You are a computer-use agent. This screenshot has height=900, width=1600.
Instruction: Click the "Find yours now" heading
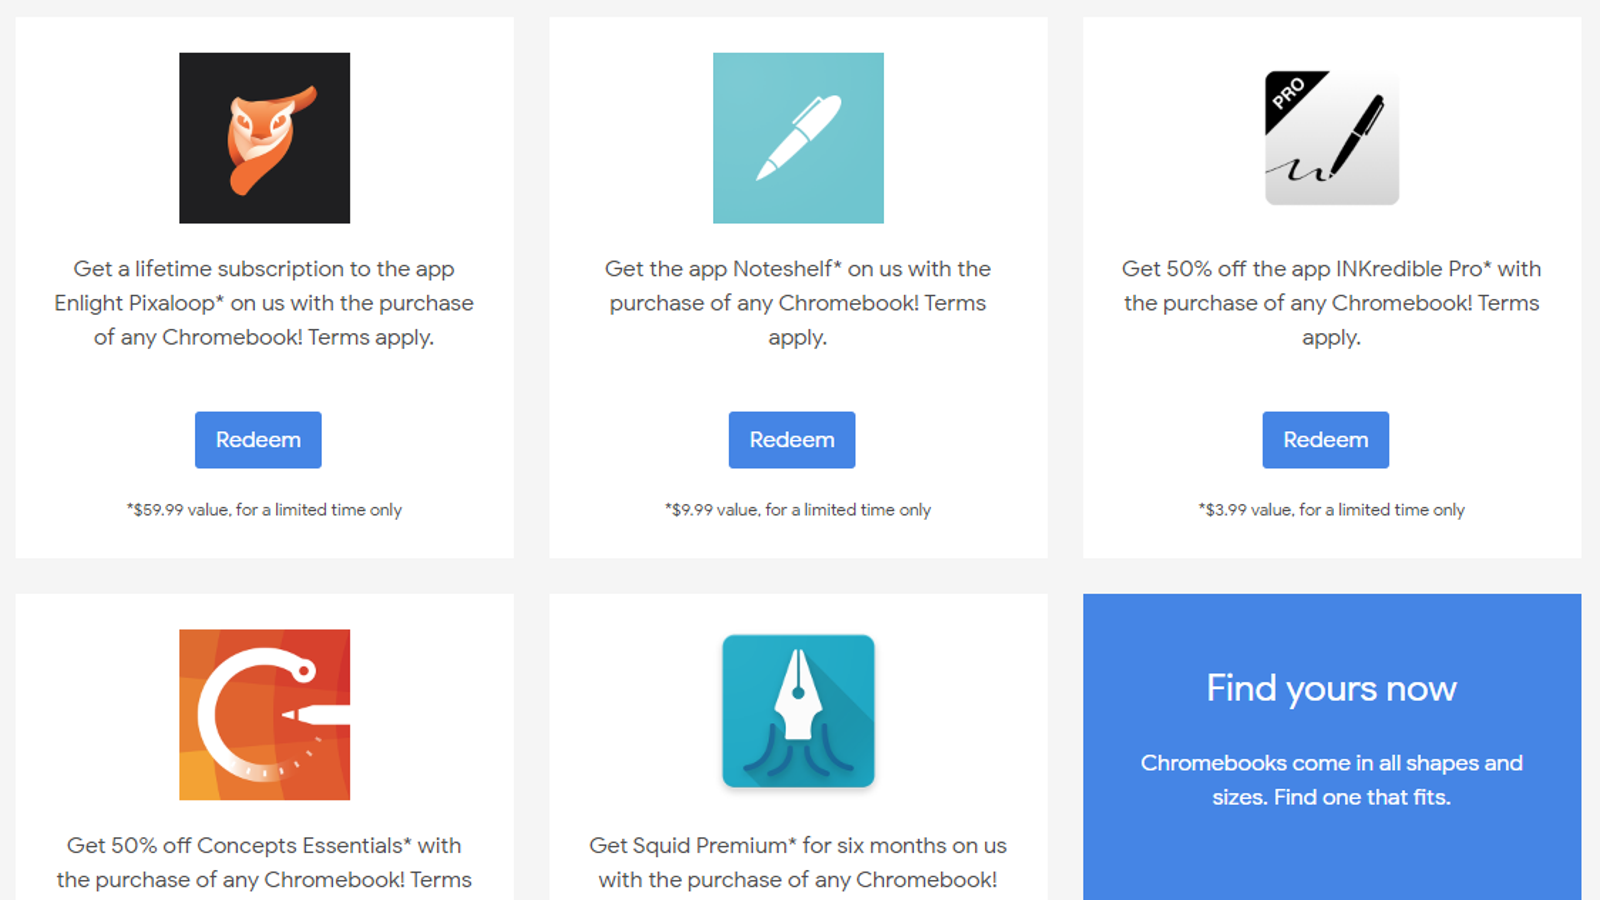(1331, 688)
